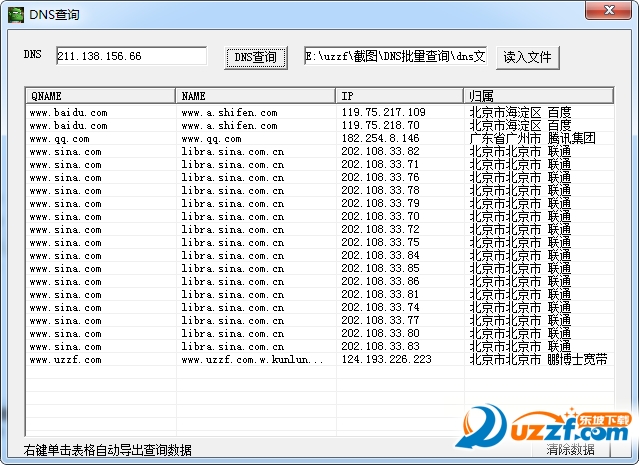Click the 清除数据 button
This screenshot has width=639, height=465.
(571, 449)
